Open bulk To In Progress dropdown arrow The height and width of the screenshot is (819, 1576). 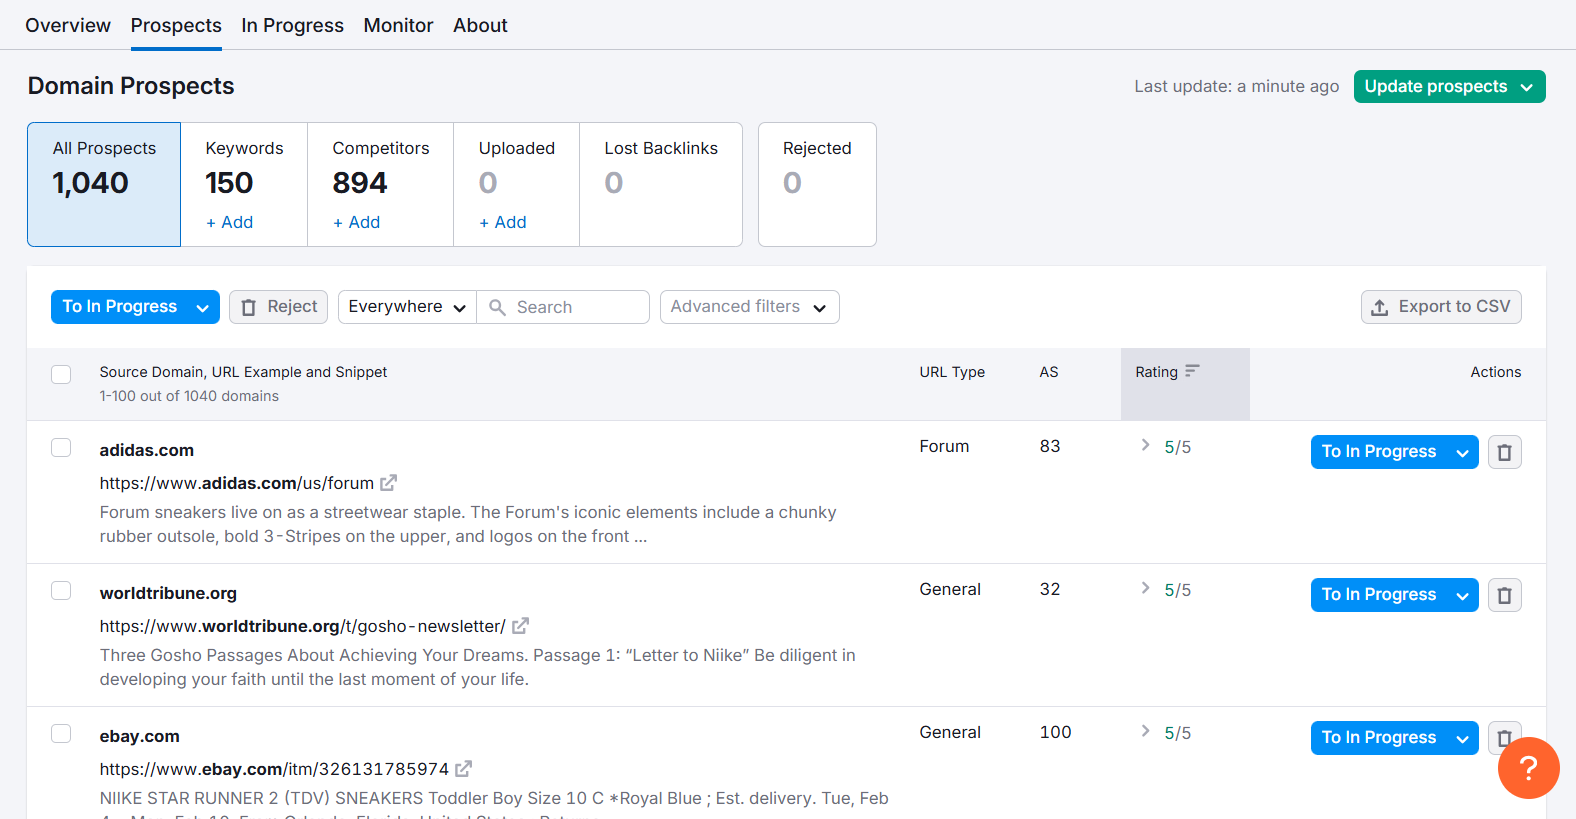click(x=202, y=308)
